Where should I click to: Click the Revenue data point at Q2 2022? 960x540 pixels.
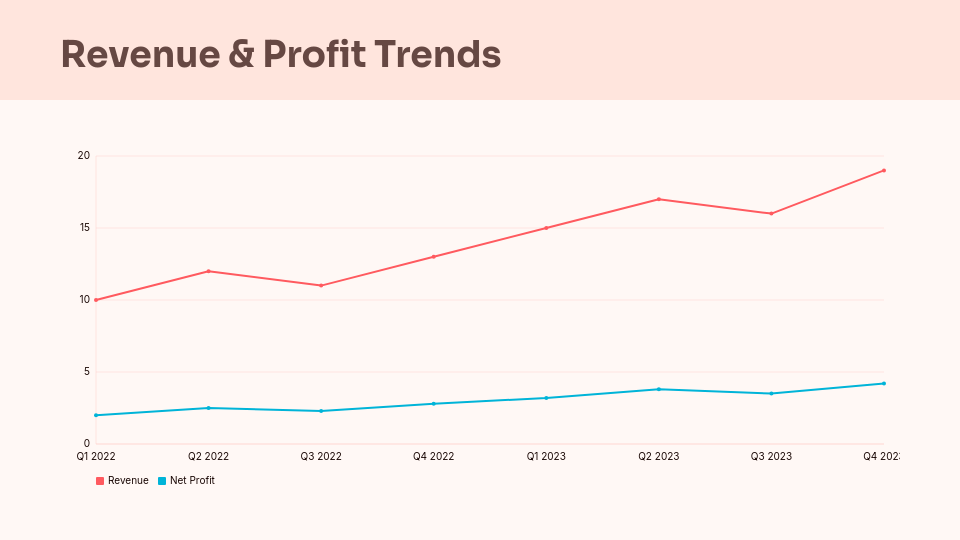[208, 271]
